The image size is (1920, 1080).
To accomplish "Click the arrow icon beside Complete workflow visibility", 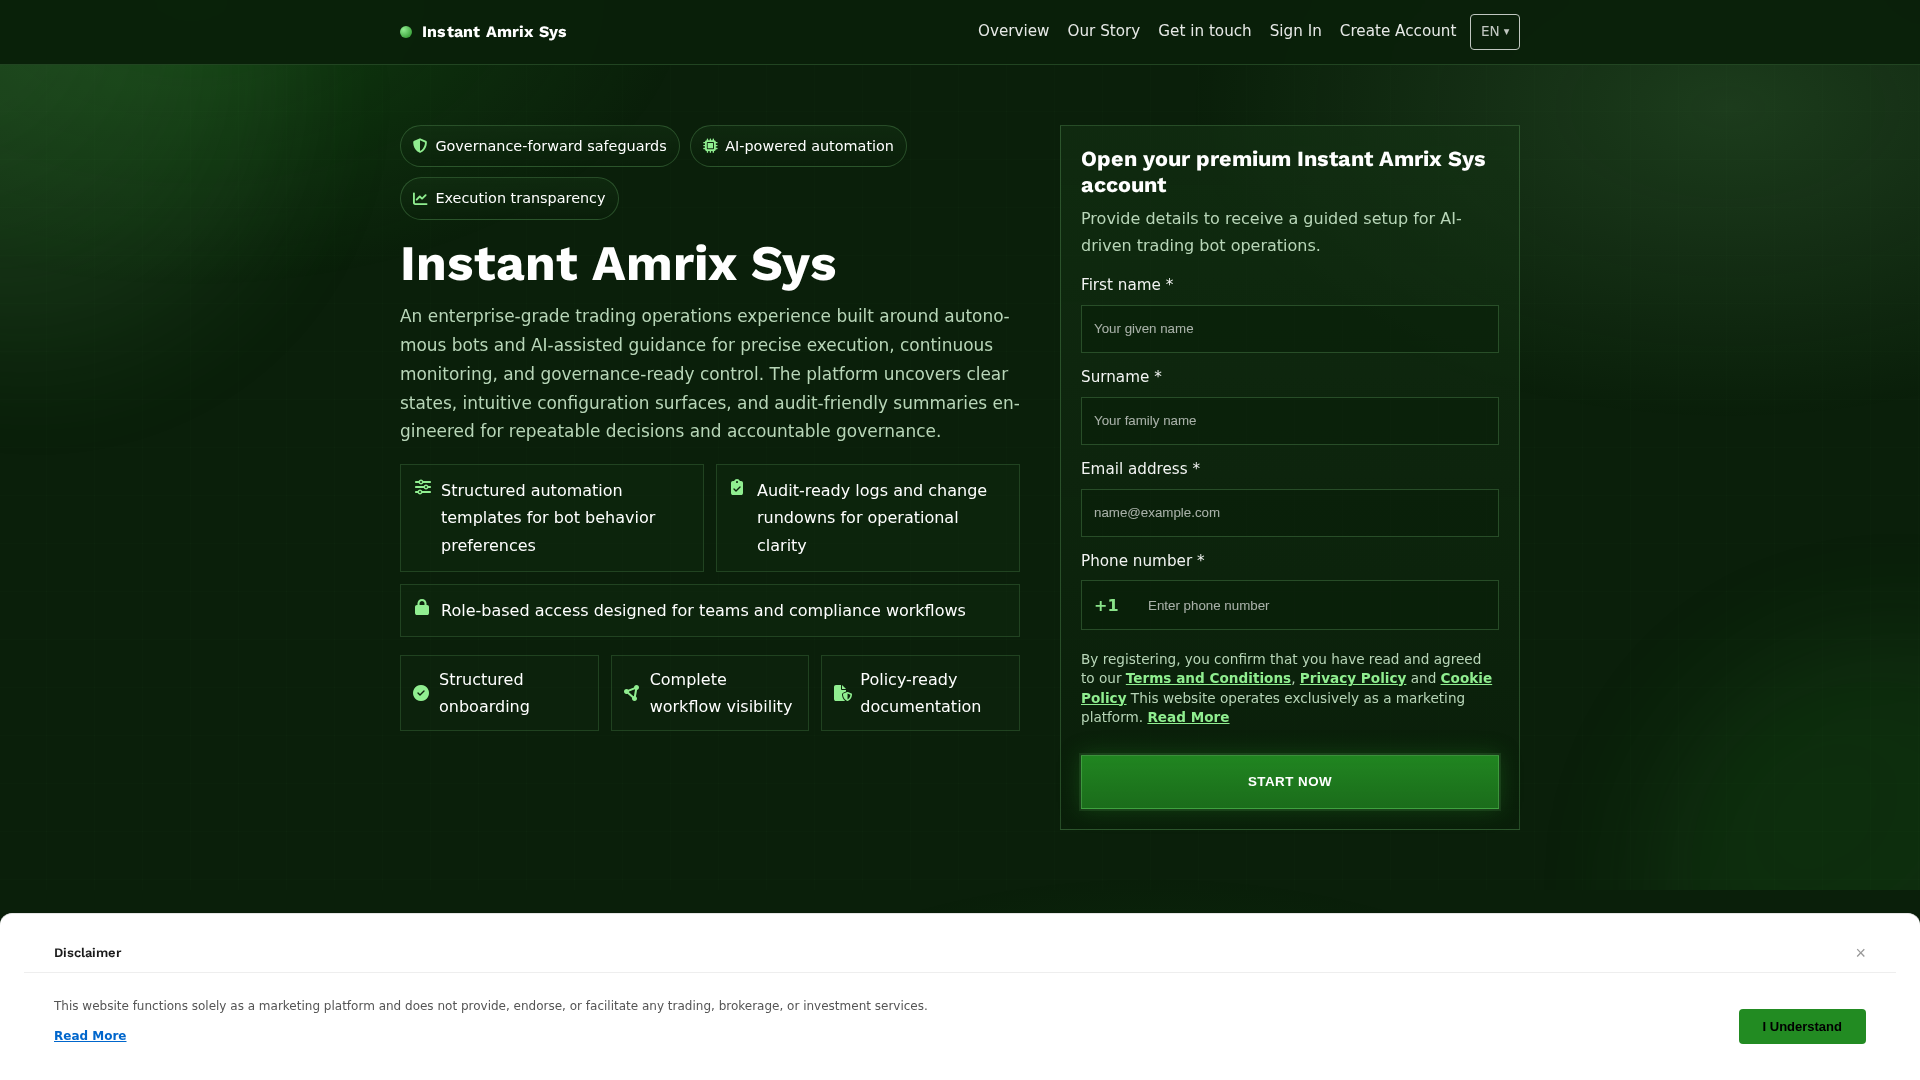I will (632, 693).
